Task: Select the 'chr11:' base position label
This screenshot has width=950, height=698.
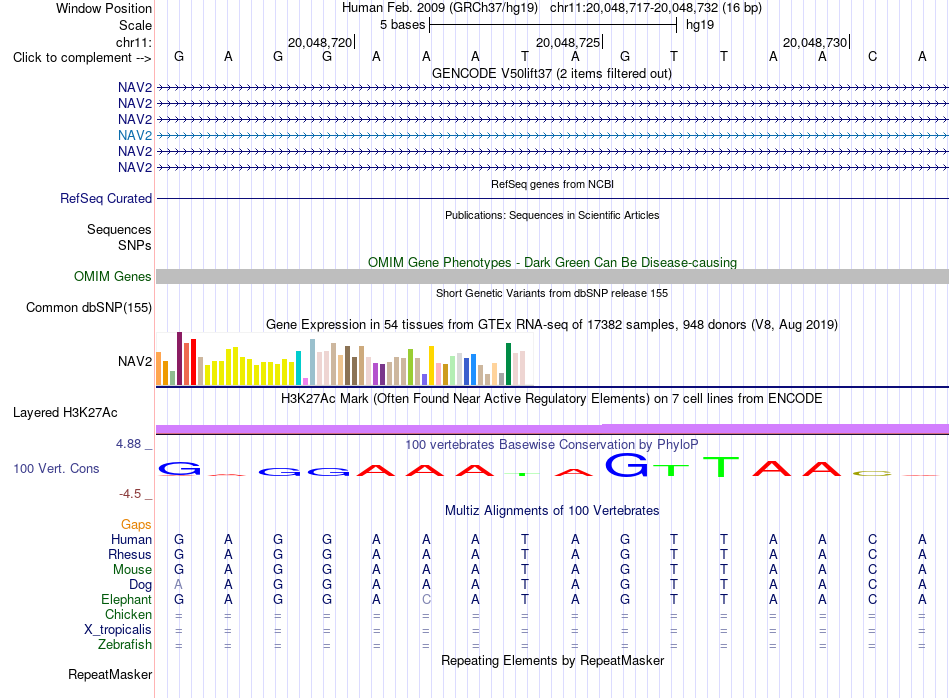Action: [x=133, y=42]
